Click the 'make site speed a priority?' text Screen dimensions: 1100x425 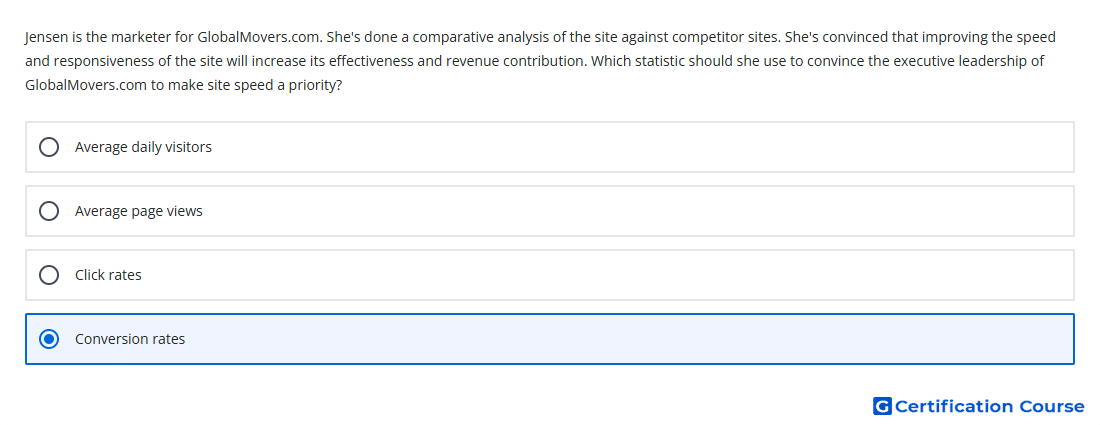click(x=255, y=86)
